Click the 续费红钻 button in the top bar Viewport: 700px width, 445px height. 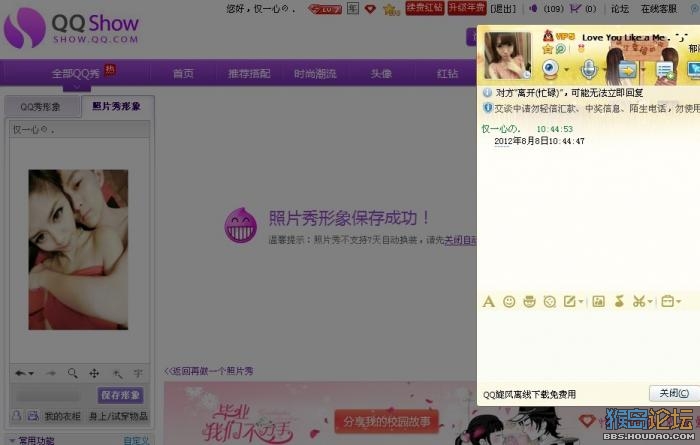(x=425, y=8)
